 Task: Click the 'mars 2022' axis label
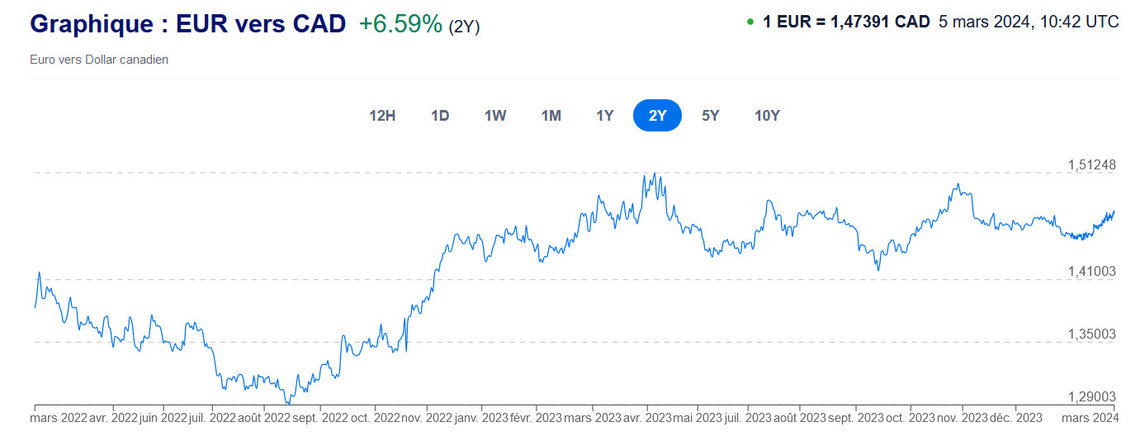[58, 418]
